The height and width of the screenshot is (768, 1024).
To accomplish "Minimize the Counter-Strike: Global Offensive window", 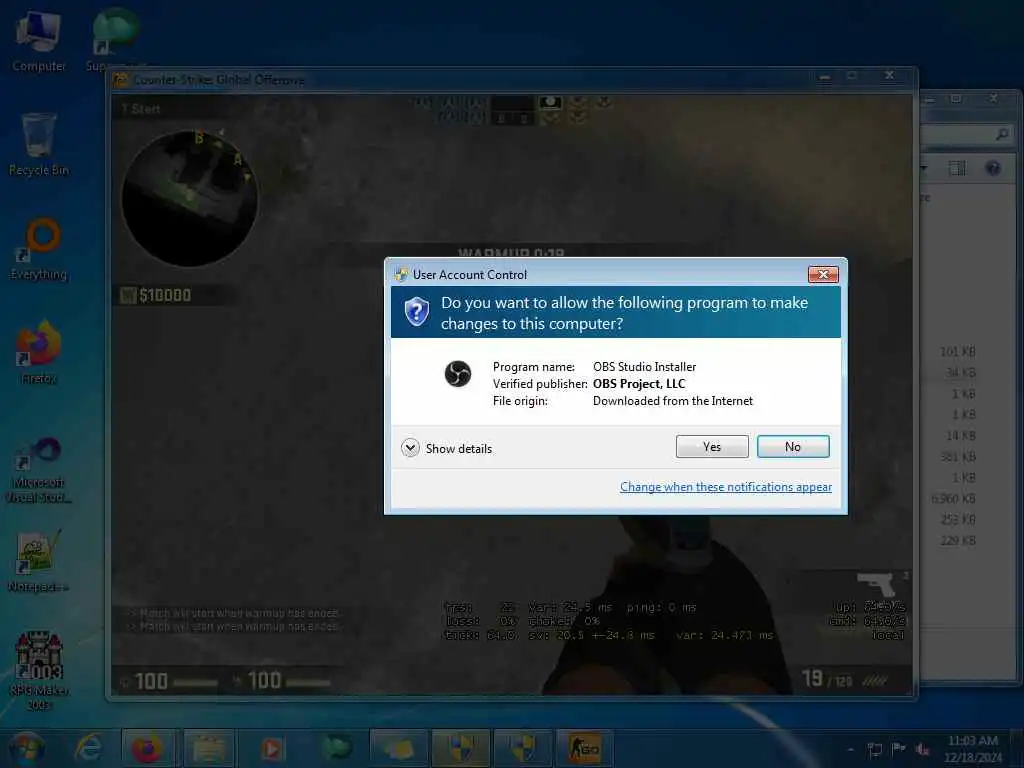I will click(x=825, y=76).
